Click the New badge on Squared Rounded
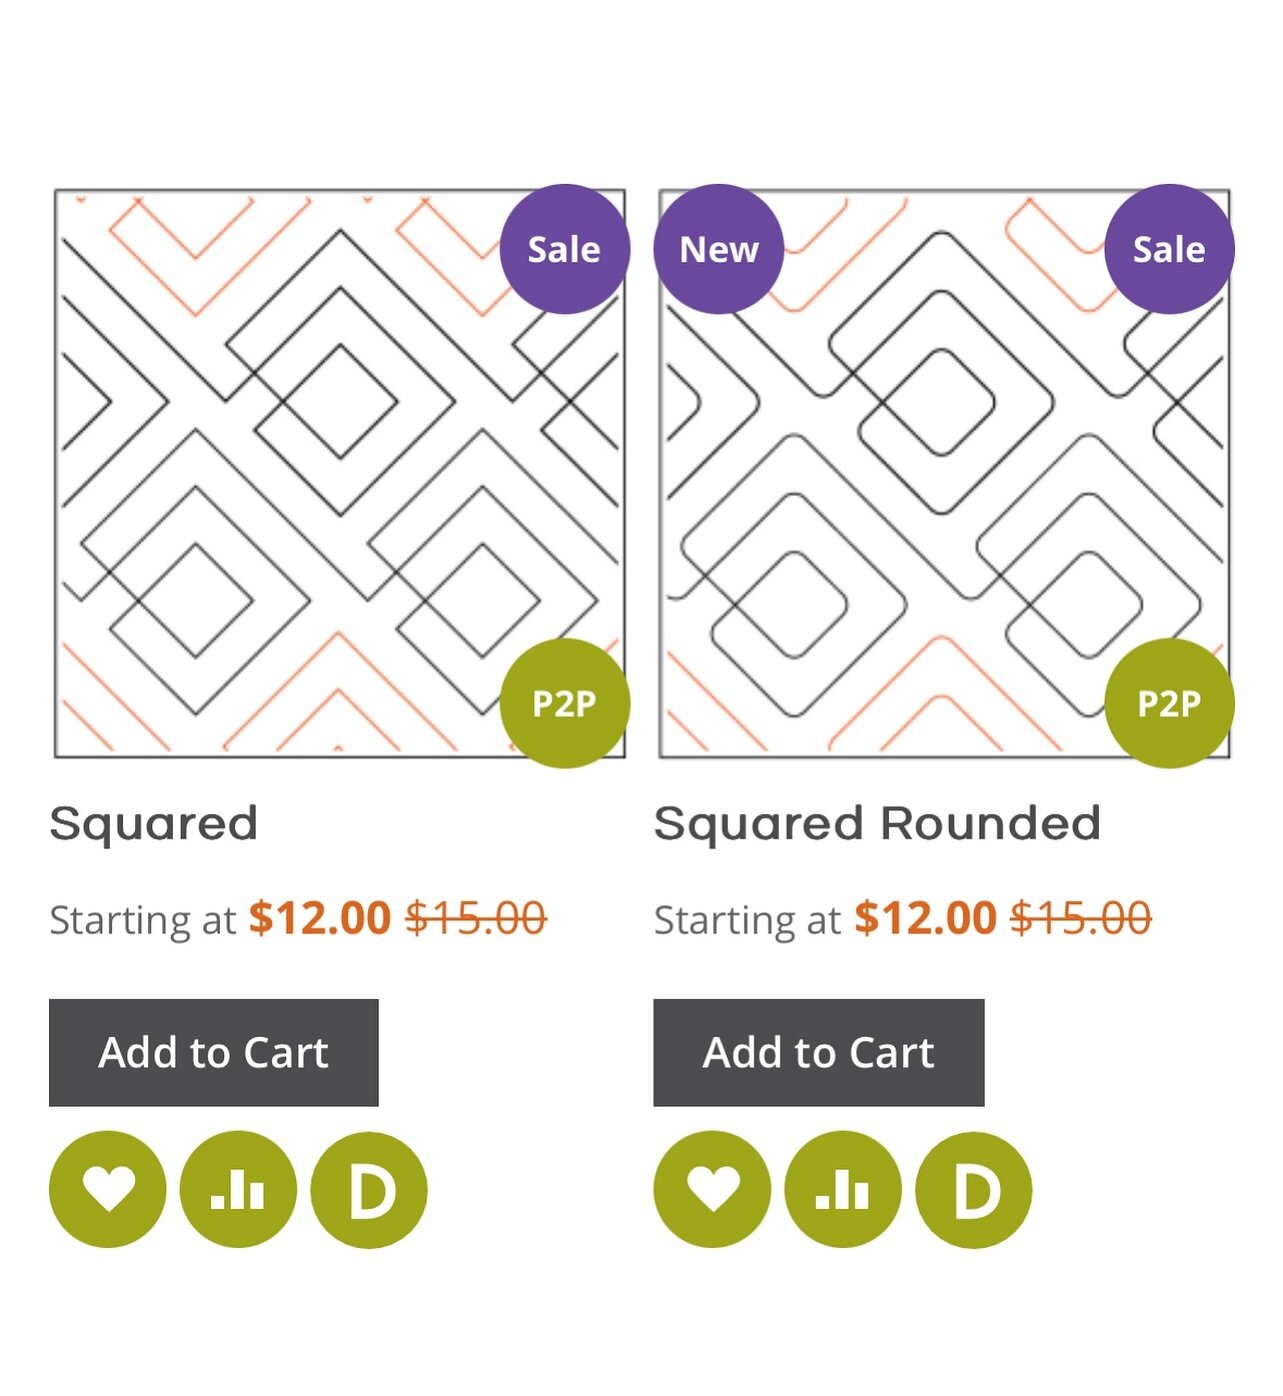 coord(719,249)
